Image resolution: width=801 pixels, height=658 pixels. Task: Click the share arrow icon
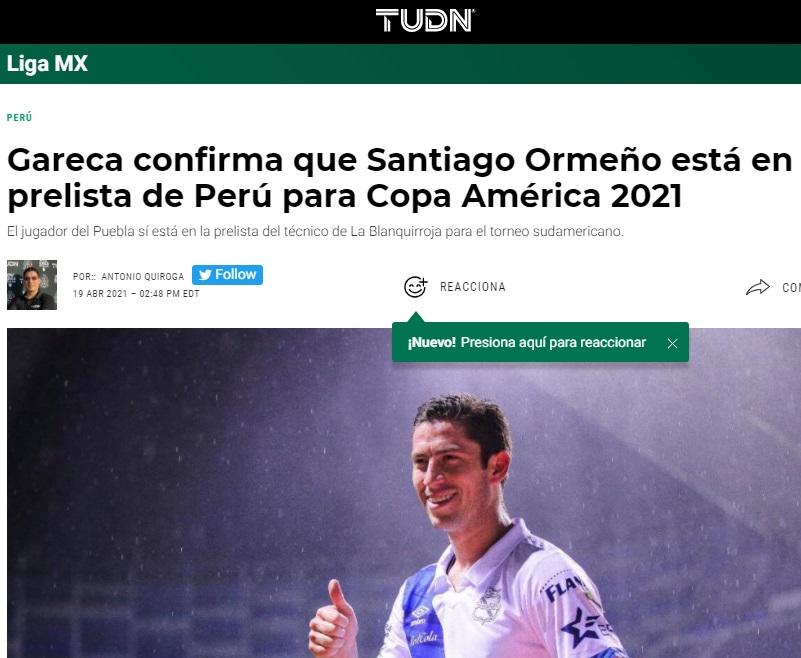tap(758, 287)
